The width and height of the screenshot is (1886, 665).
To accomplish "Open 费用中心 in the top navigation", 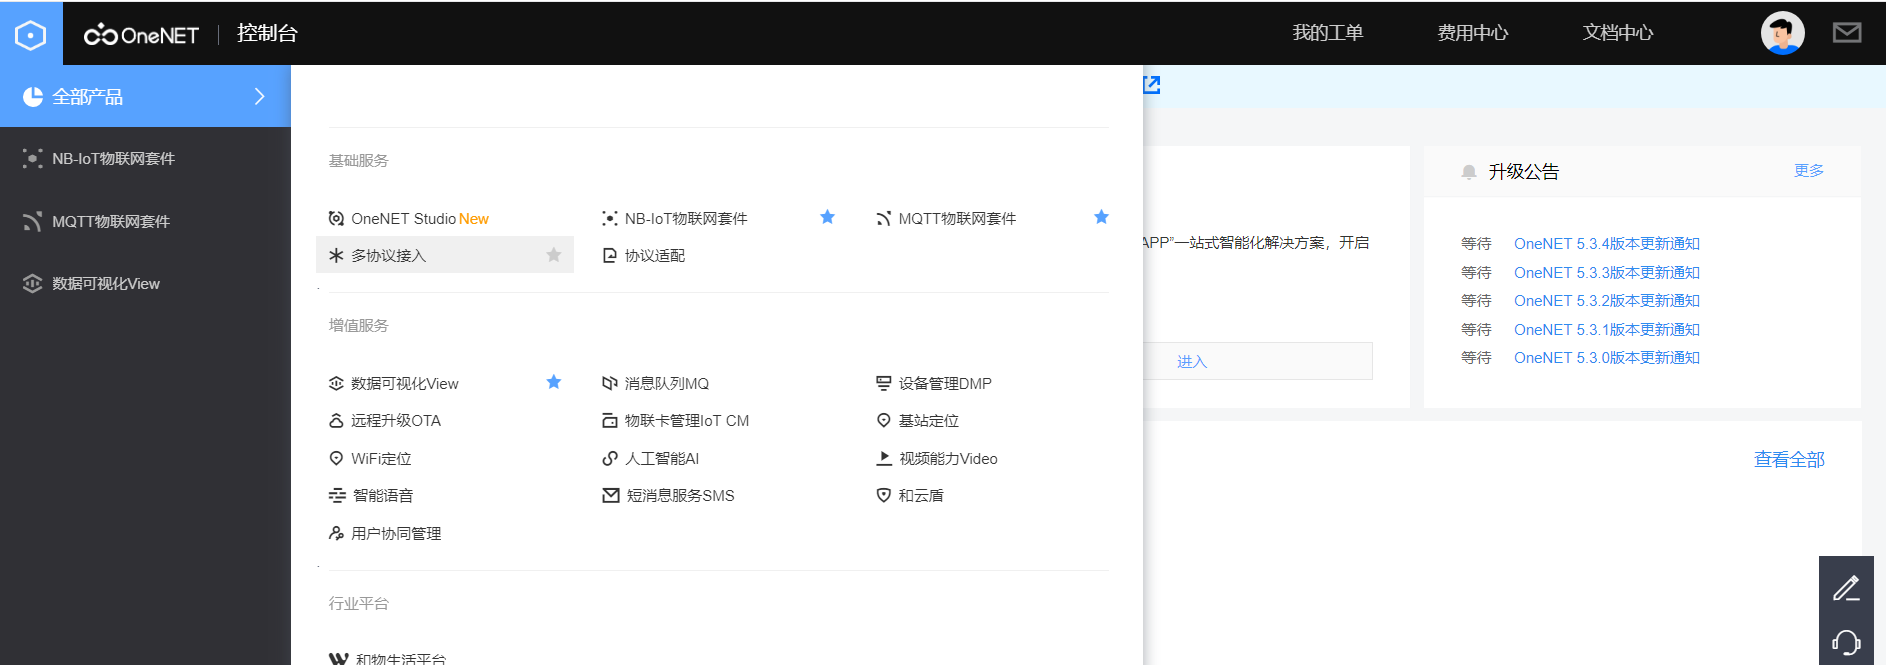I will point(1473,33).
